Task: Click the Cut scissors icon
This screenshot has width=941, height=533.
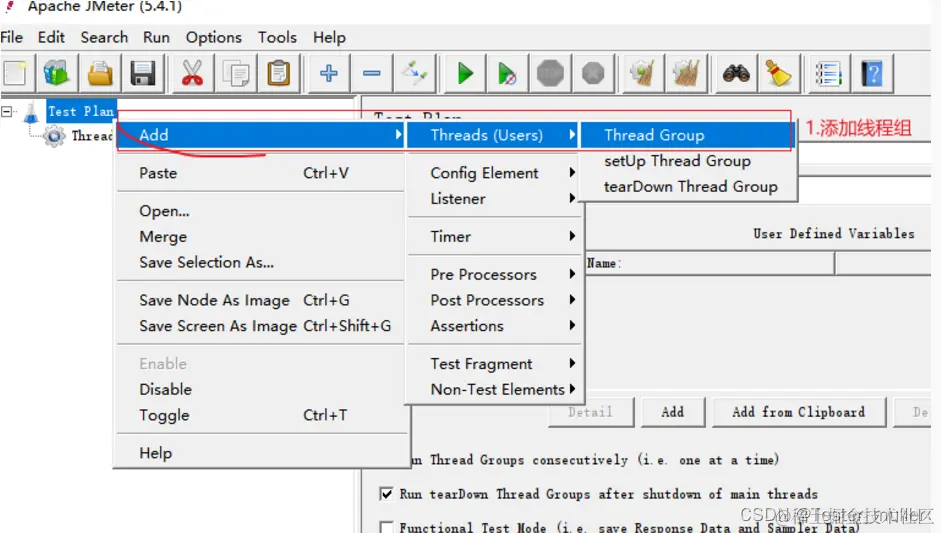Action: pyautogui.click(x=192, y=73)
